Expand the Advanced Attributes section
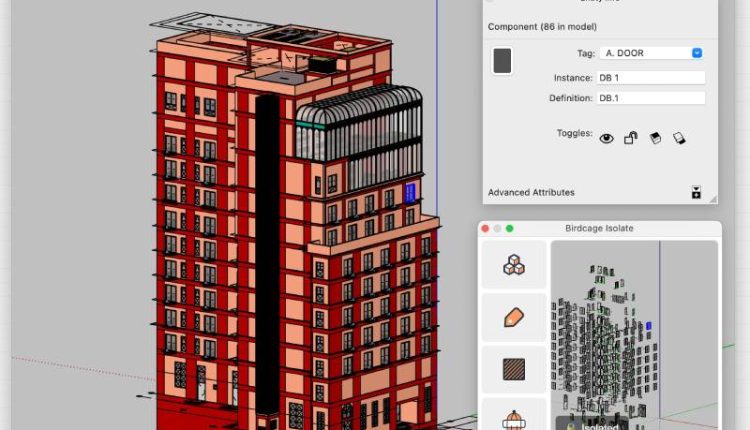The image size is (750, 430). (531, 192)
